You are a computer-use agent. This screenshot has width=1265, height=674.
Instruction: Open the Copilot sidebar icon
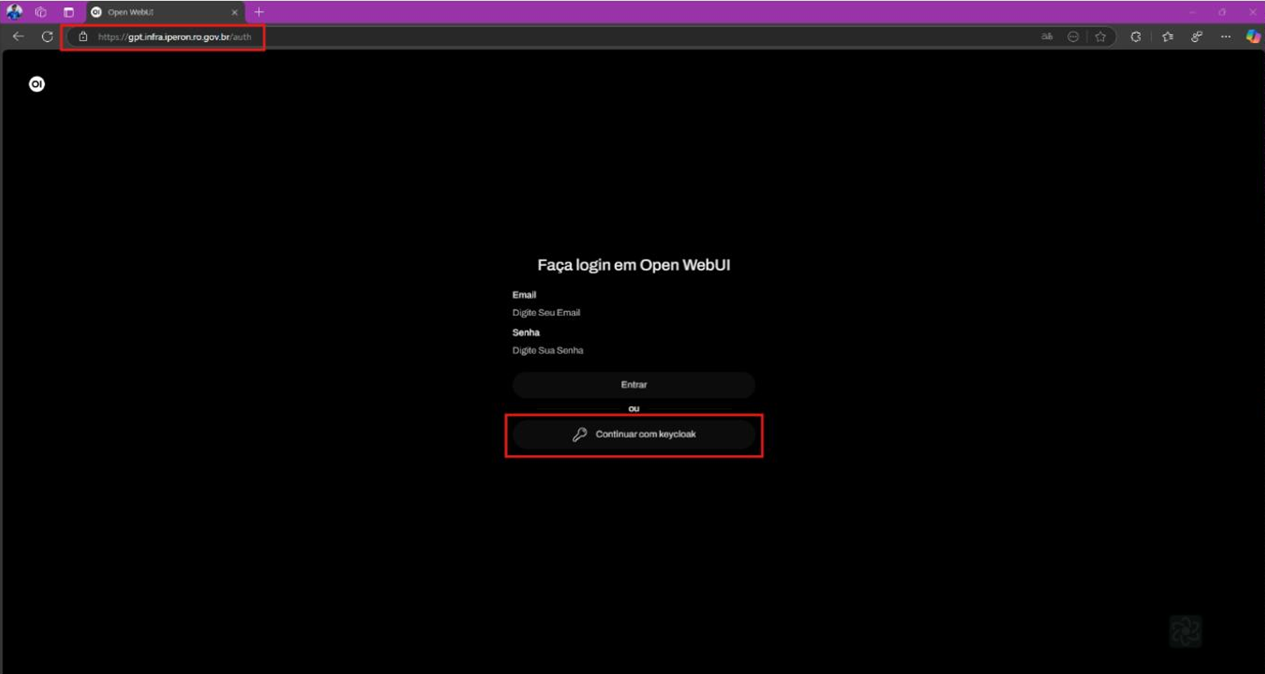point(1253,37)
